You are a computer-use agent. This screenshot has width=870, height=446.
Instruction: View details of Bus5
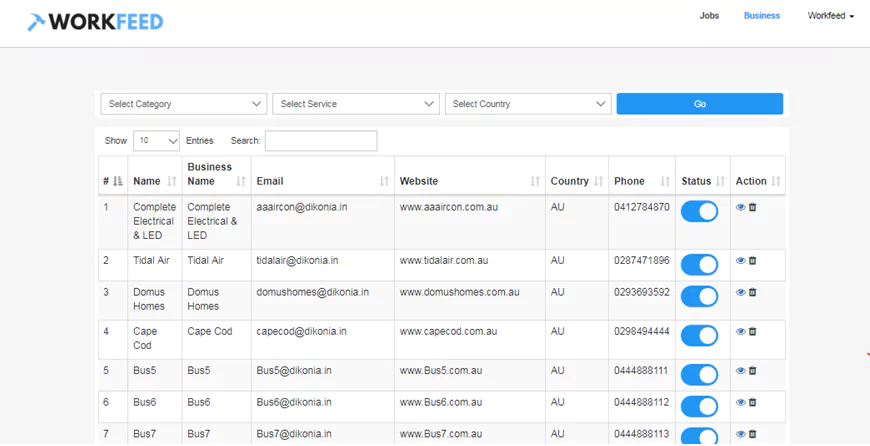pos(741,371)
